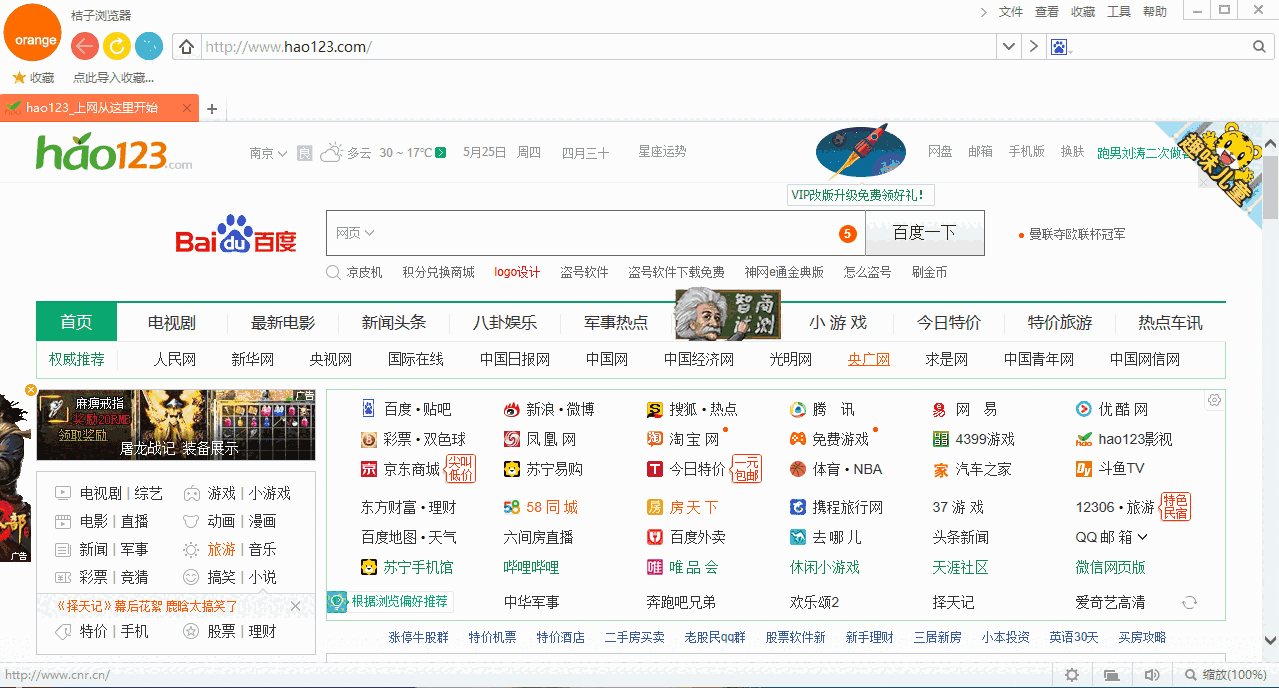Image resolution: width=1279 pixels, height=688 pixels.
Task: Open the image search icon in address bar
Action: pyautogui.click(x=1060, y=46)
